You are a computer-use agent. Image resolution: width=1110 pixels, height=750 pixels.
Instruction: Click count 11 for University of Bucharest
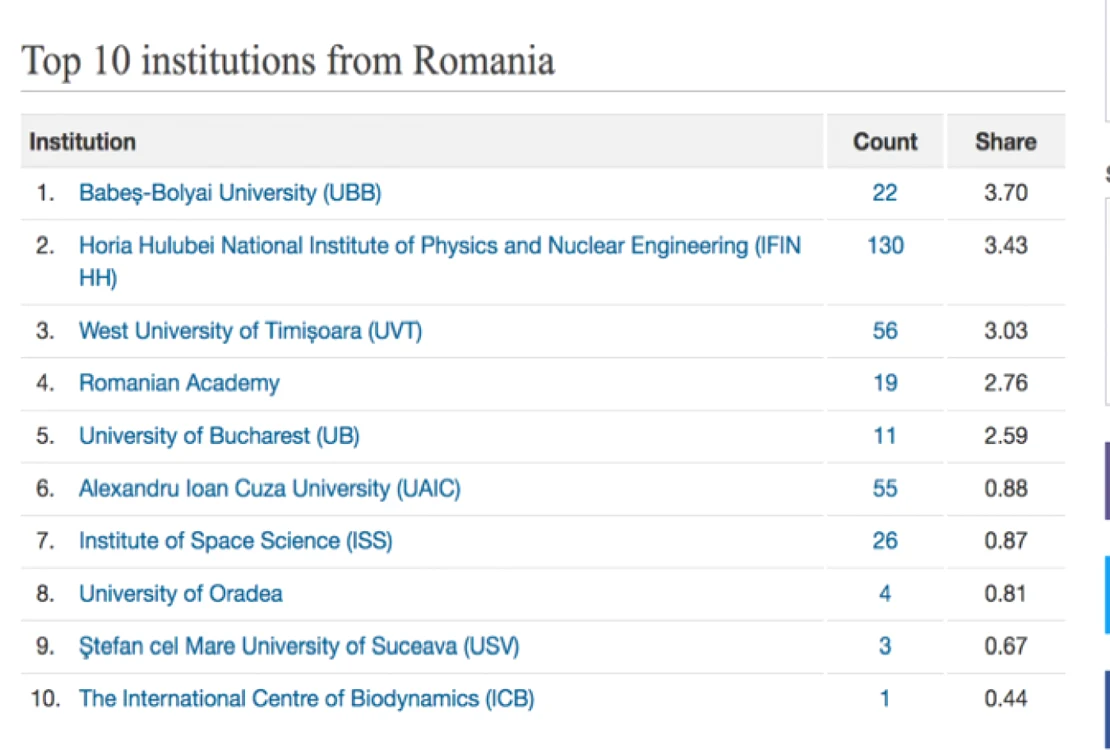pyautogui.click(x=885, y=436)
